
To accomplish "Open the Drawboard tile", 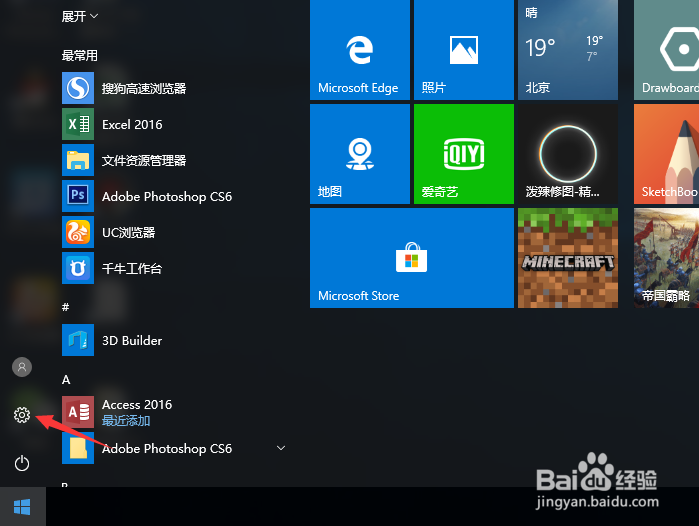I will pyautogui.click(x=666, y=50).
